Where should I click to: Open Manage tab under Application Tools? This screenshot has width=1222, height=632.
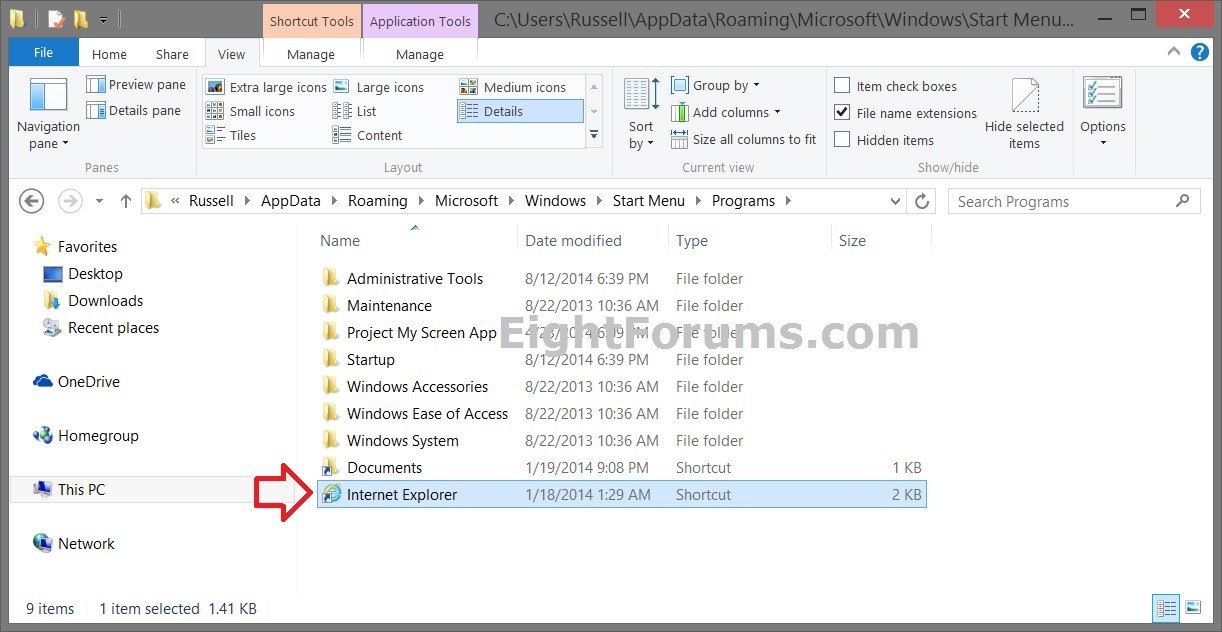click(420, 54)
